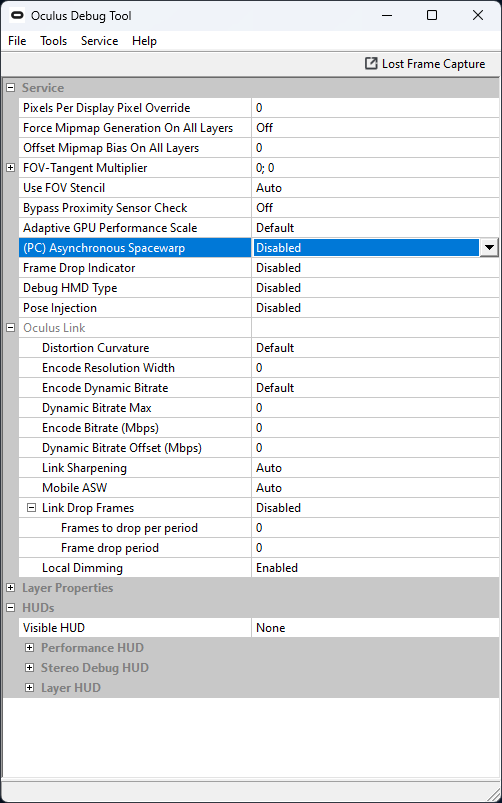The width and height of the screenshot is (502, 803).
Task: Expand the FOV-Tangent Multiplier row
Action: (x=10, y=167)
